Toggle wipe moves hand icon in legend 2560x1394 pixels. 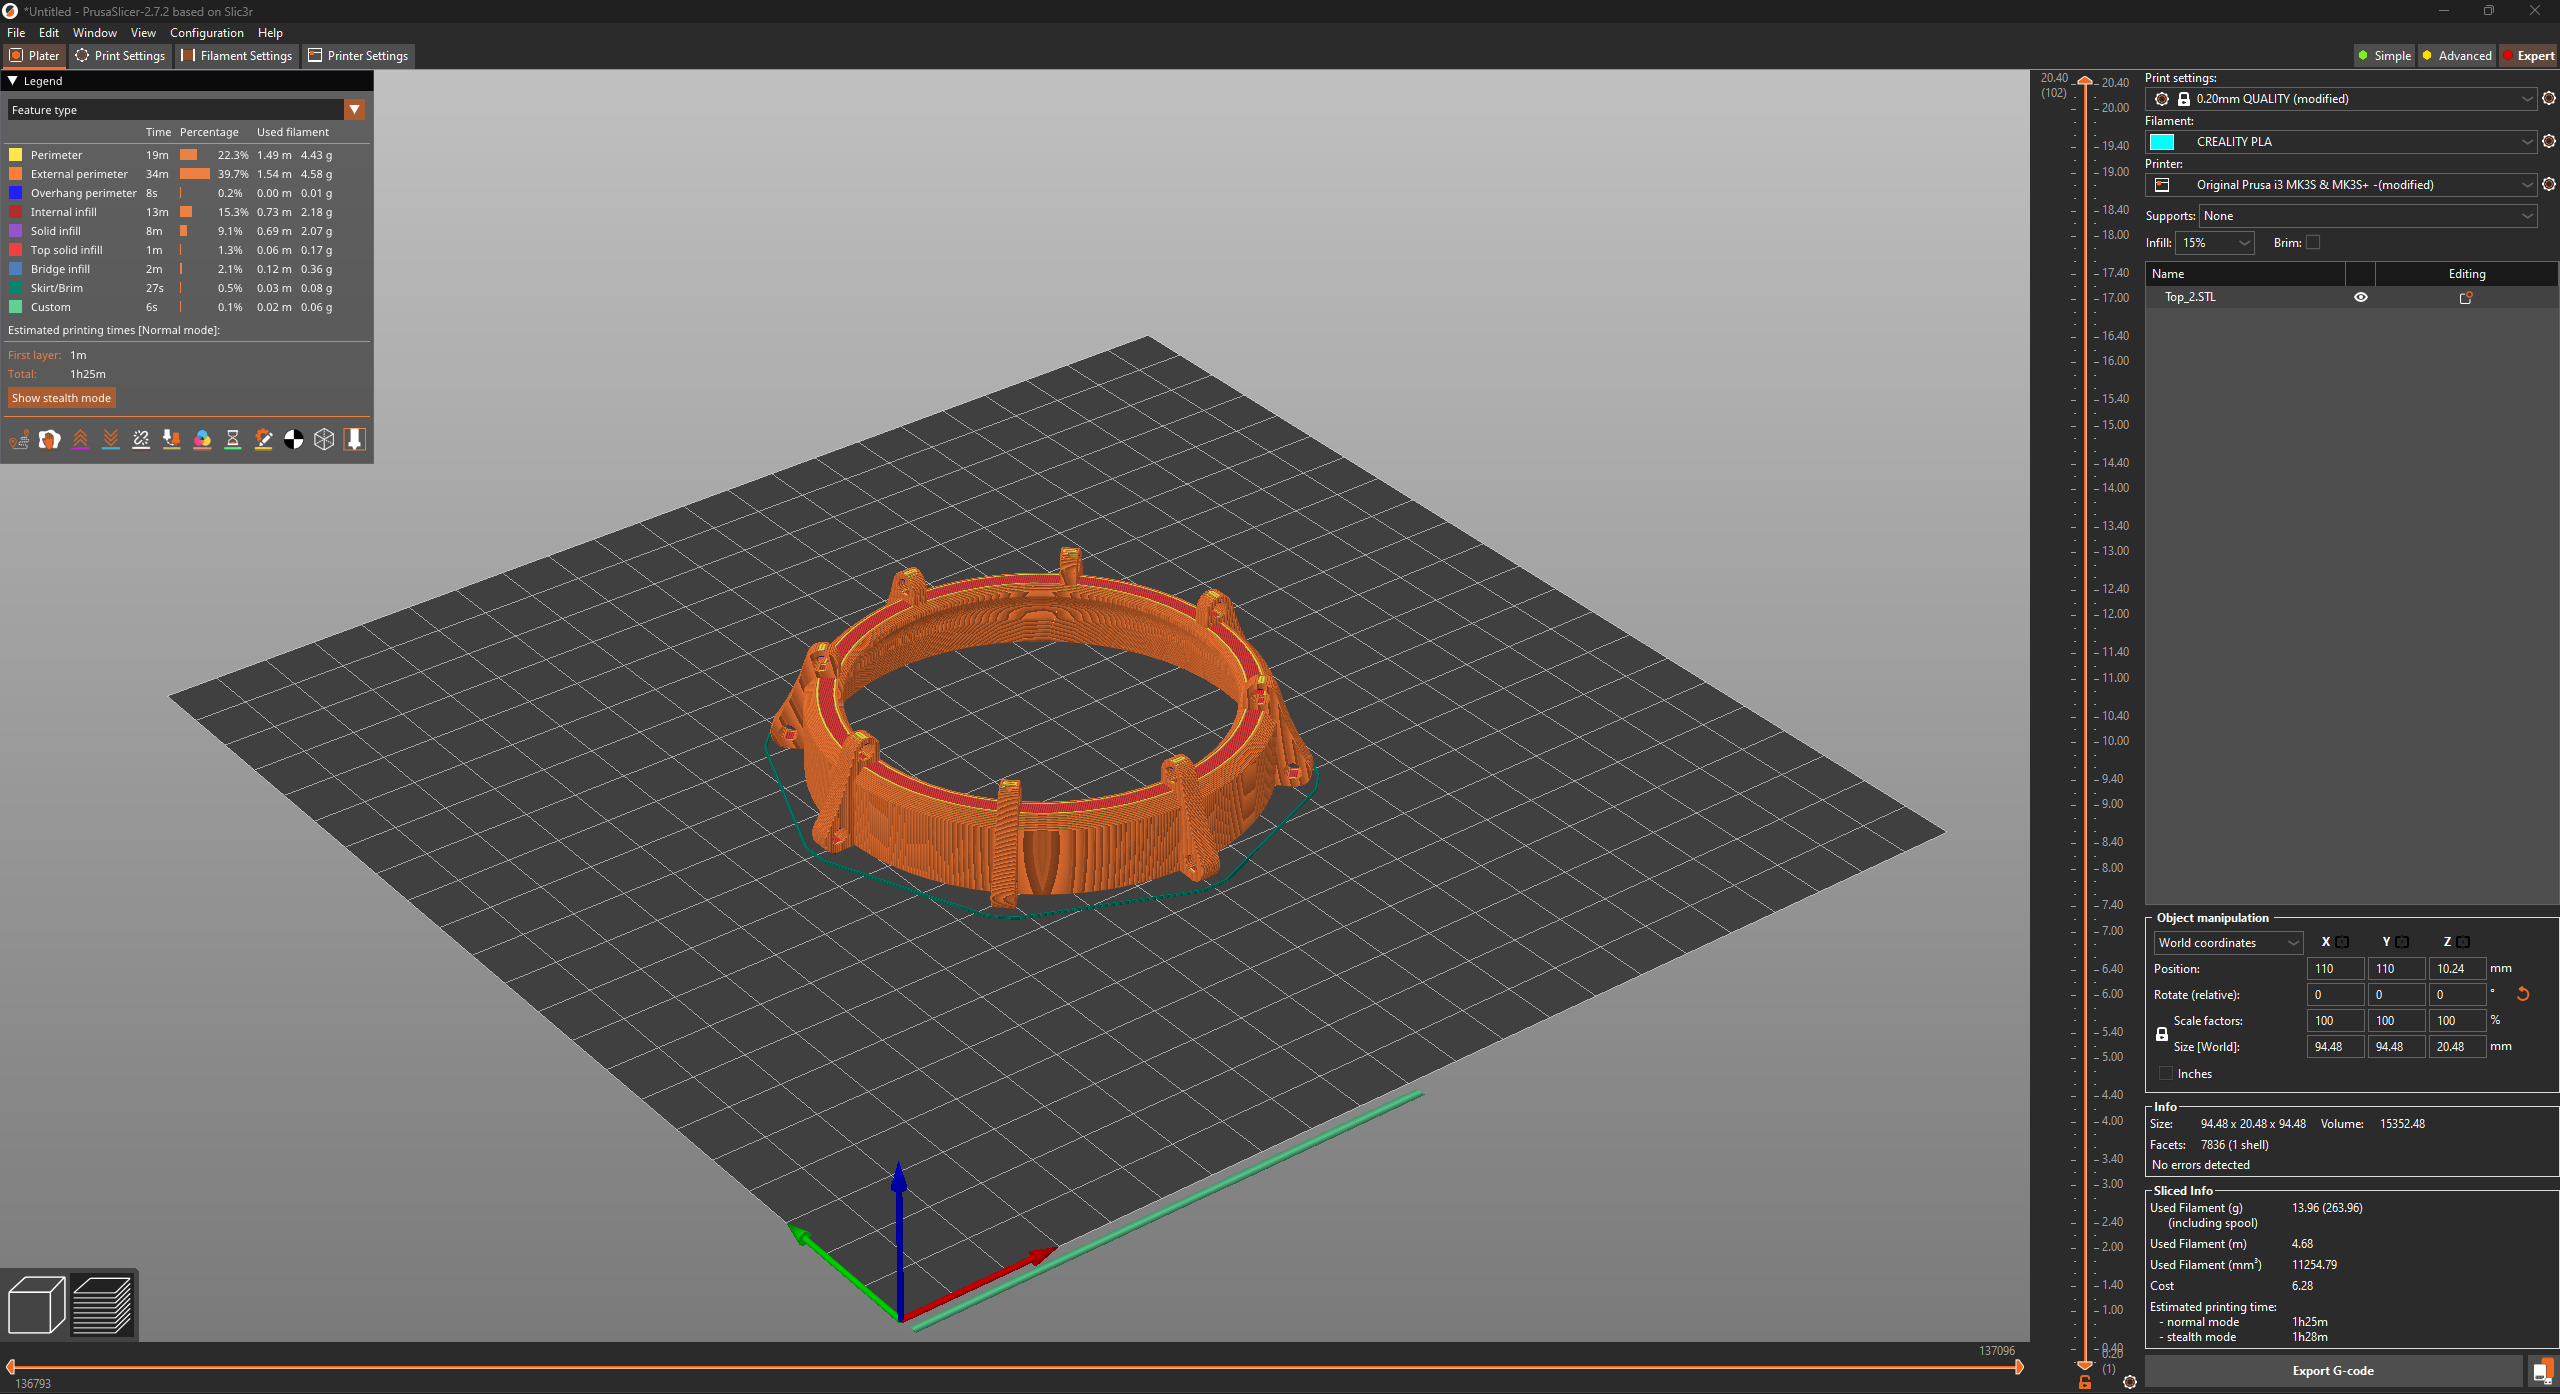[50, 440]
